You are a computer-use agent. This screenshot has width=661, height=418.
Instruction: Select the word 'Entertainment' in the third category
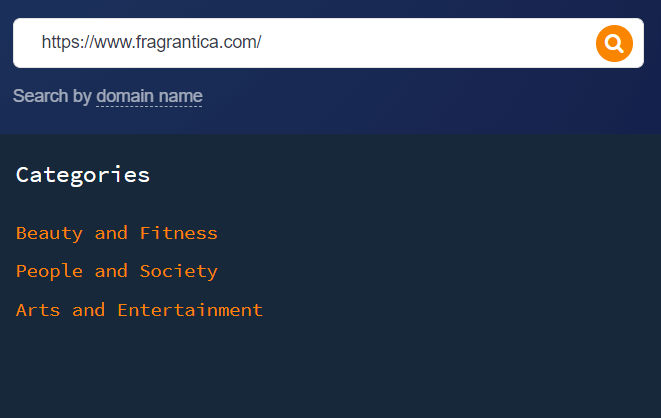tap(190, 310)
